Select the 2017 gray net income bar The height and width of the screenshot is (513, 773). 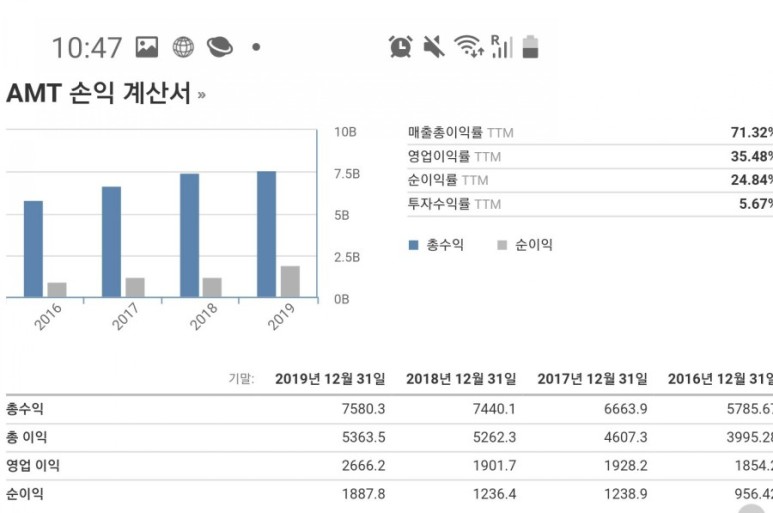pos(135,287)
